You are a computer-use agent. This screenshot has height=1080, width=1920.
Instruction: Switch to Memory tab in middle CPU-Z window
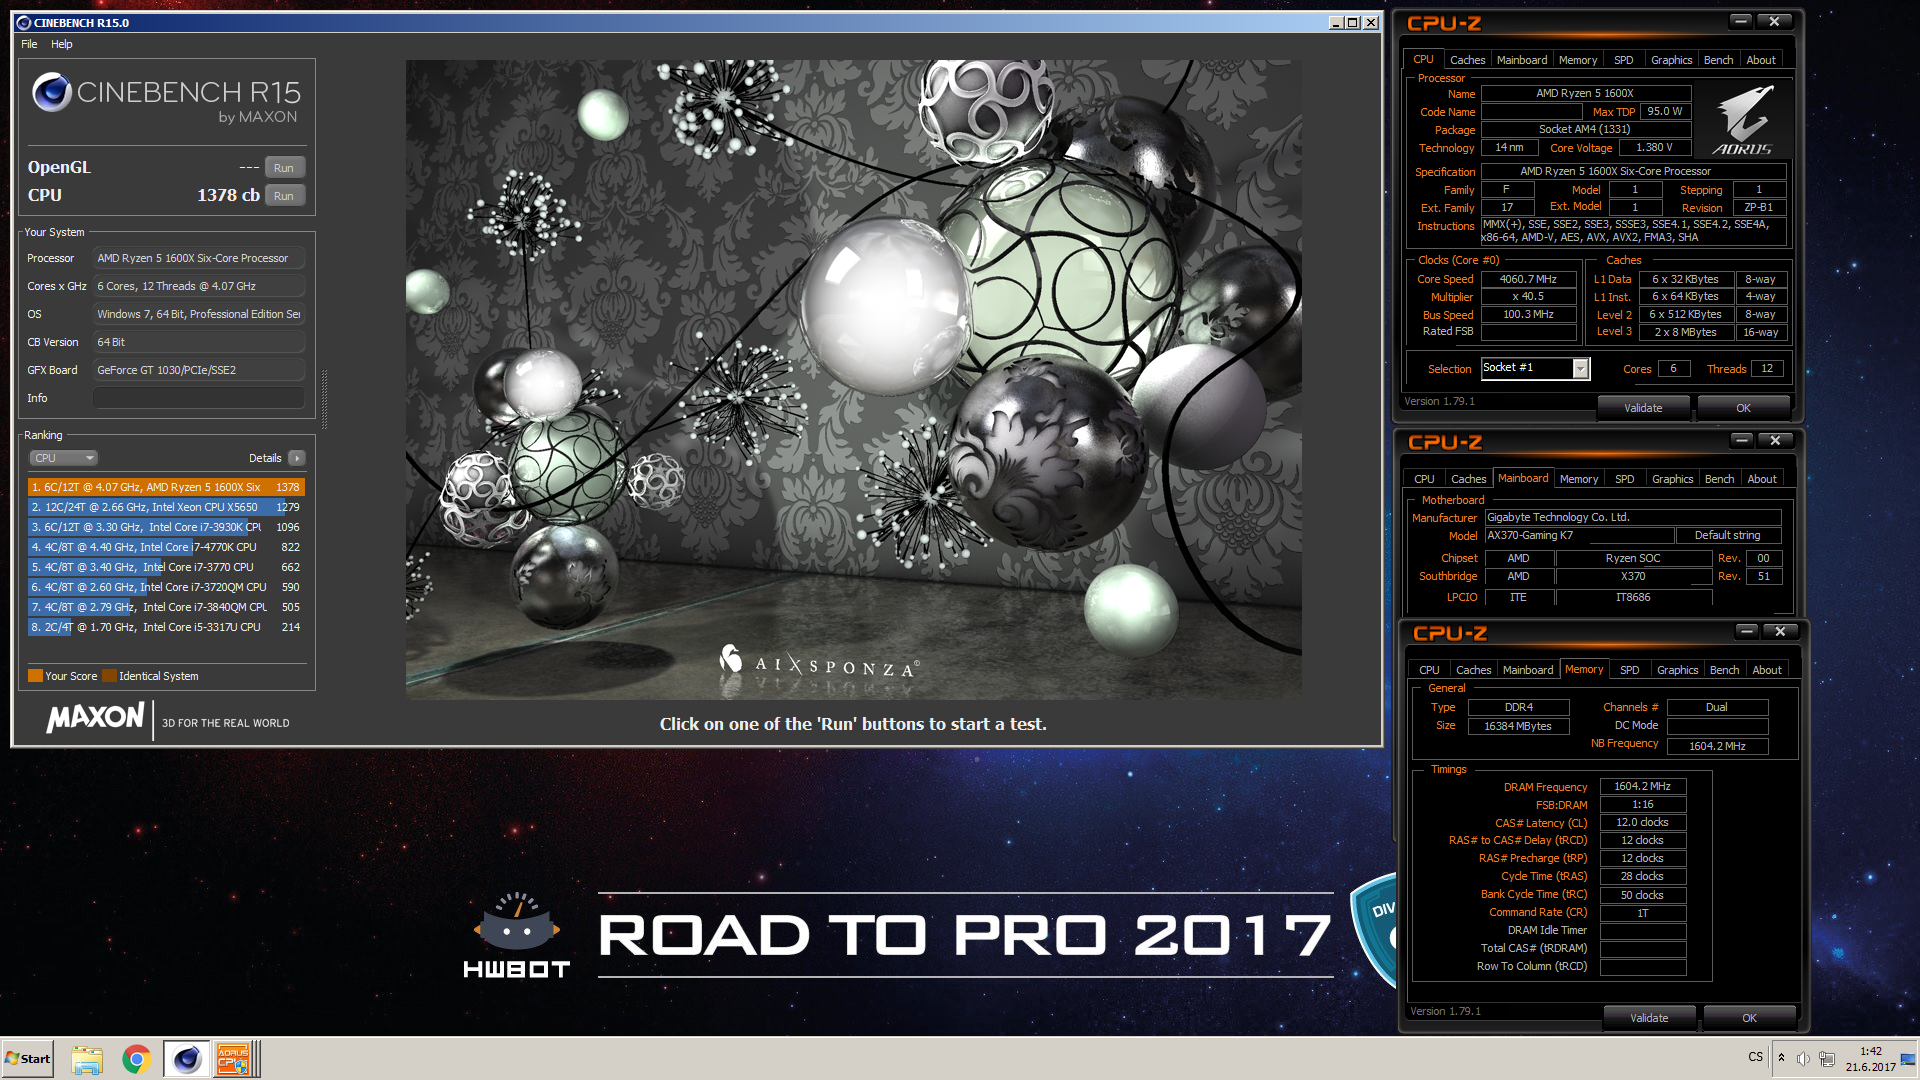coord(1579,479)
